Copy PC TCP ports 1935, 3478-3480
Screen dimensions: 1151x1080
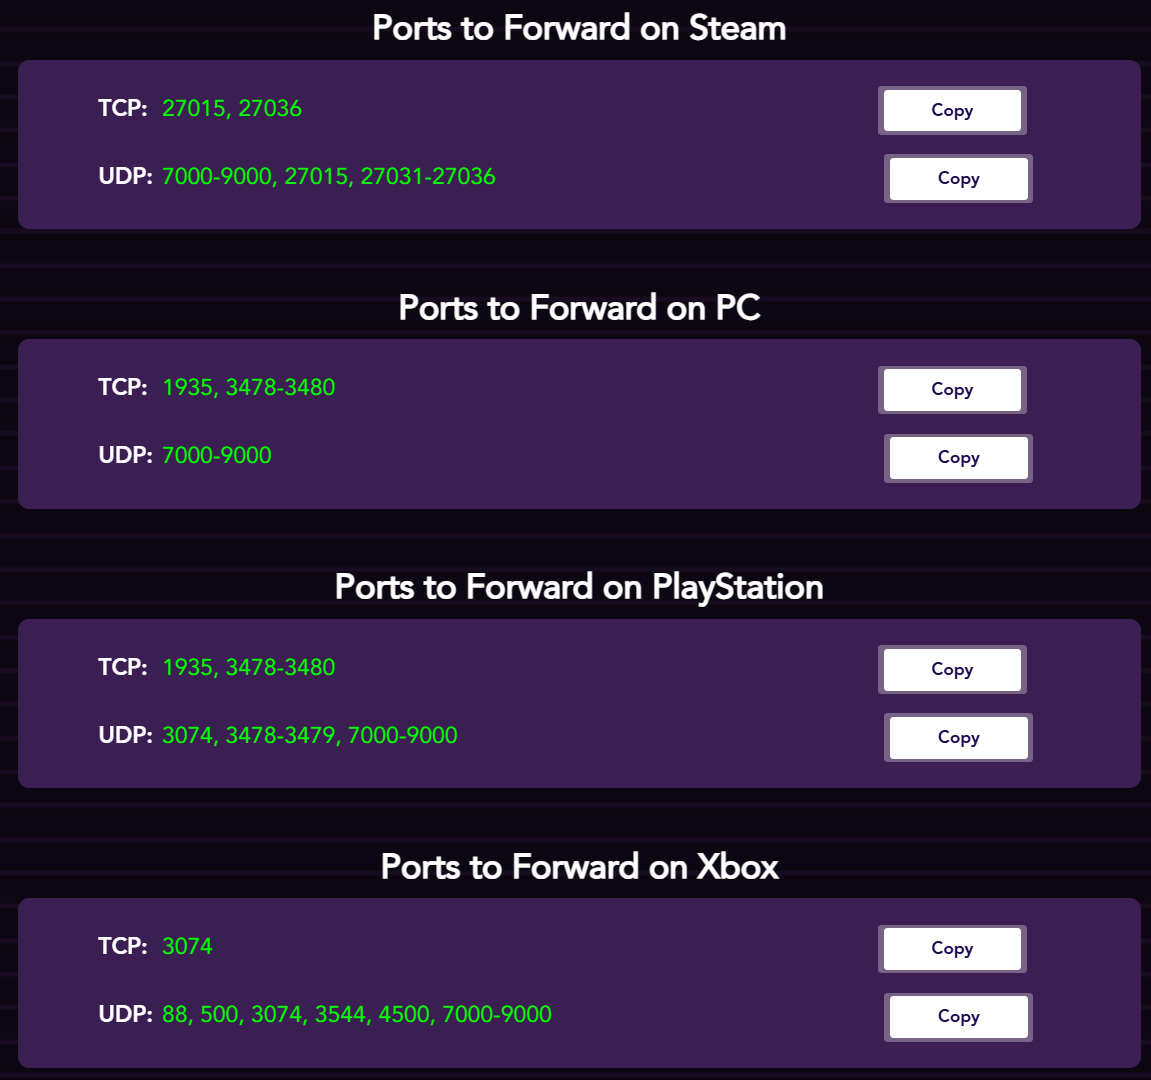[952, 389]
